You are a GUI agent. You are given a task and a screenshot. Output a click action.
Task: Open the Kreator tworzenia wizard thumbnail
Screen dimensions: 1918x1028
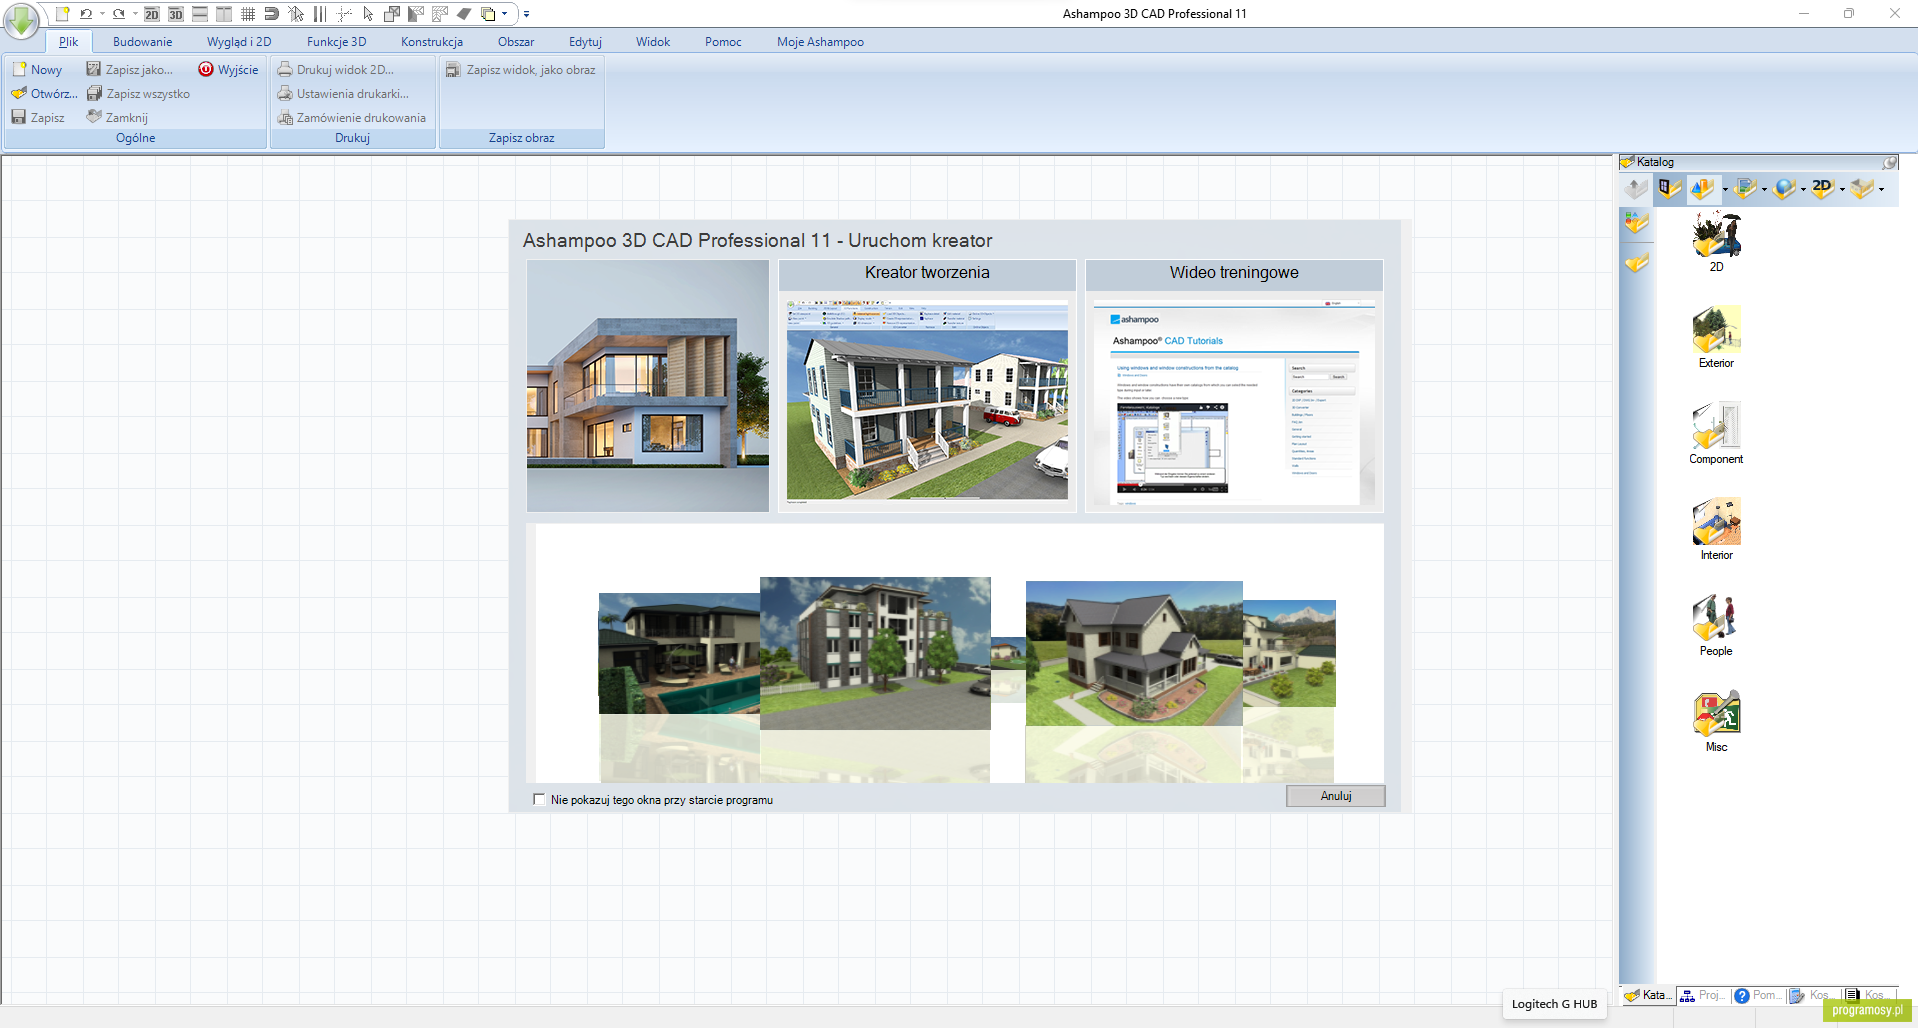tap(927, 386)
